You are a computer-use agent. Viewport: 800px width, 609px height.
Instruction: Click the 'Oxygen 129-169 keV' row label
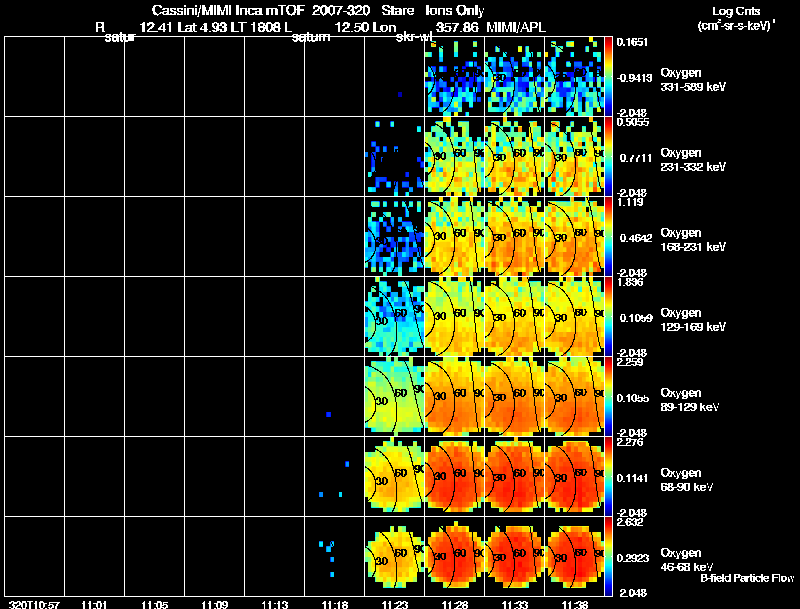click(x=693, y=320)
